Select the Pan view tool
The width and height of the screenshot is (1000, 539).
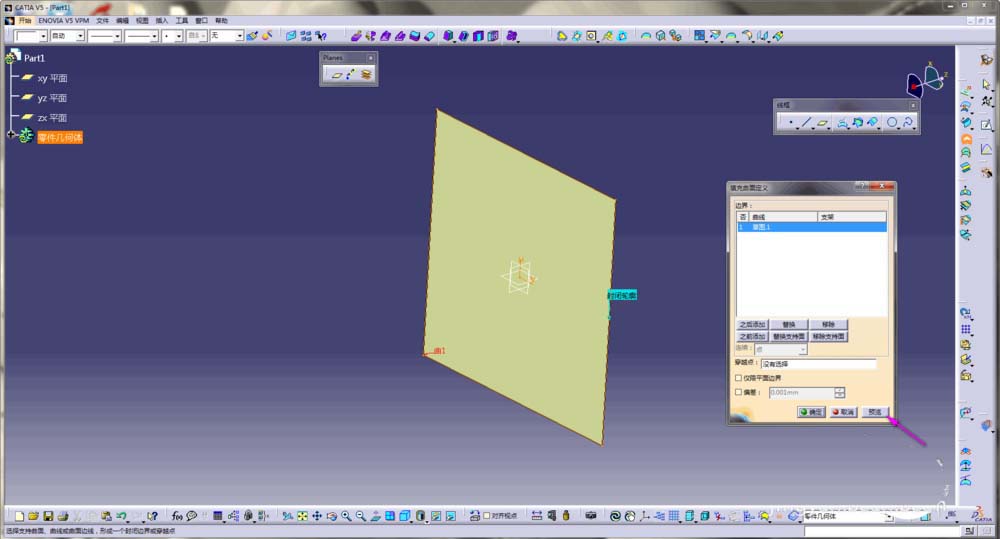[317, 516]
